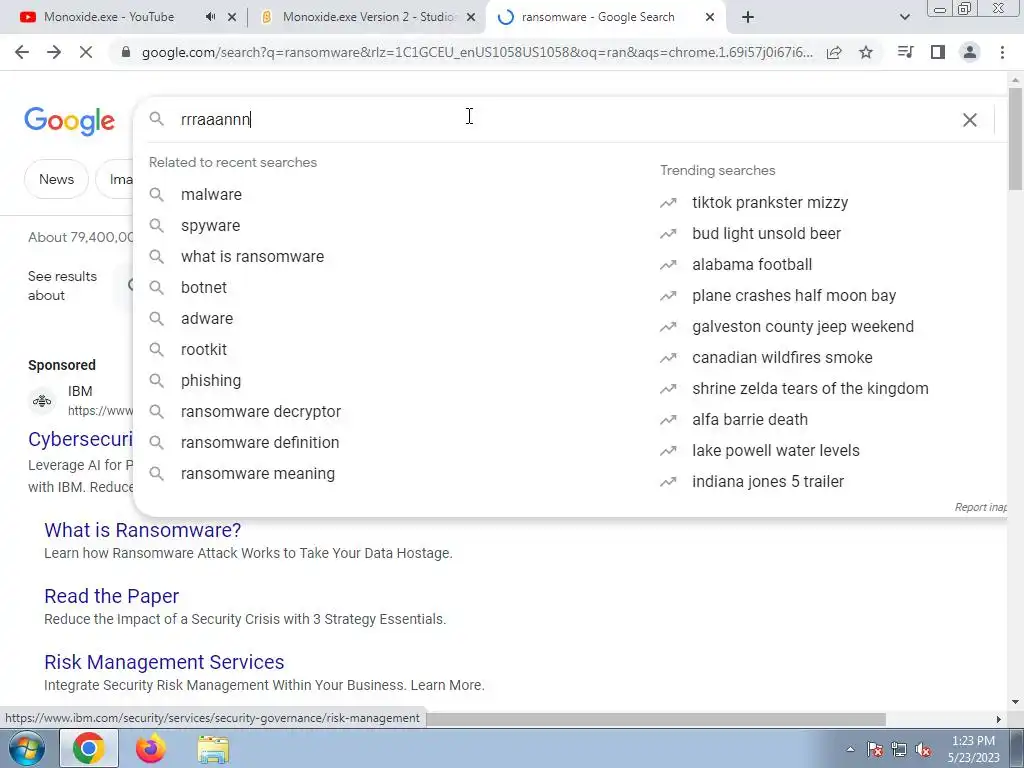1024x768 pixels.
Task: Open the Action Center flag icon
Action: click(875, 750)
